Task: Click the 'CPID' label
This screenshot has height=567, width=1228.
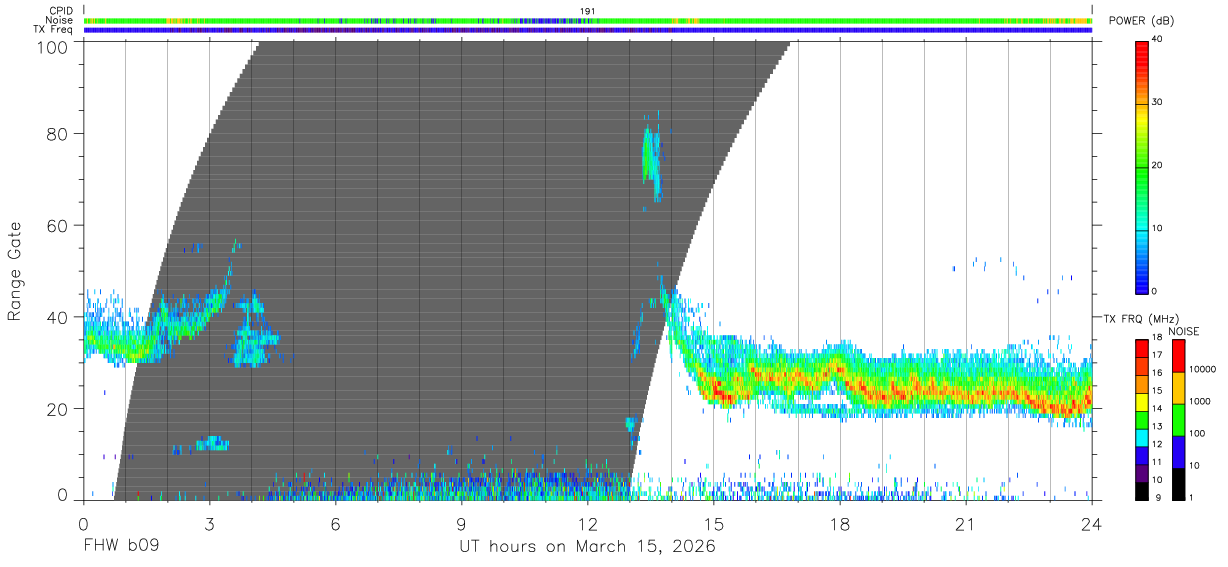Action: coord(61,10)
